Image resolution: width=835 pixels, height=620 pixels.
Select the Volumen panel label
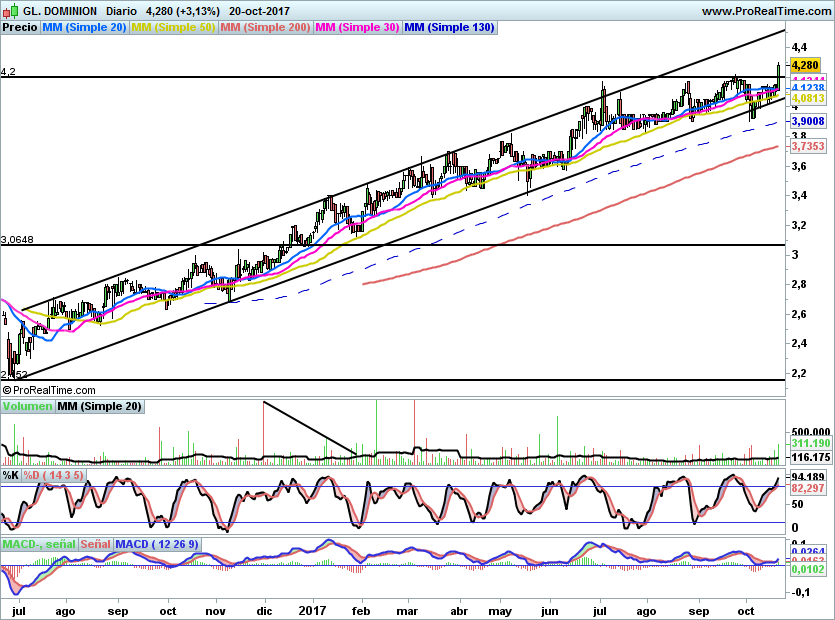(x=27, y=406)
